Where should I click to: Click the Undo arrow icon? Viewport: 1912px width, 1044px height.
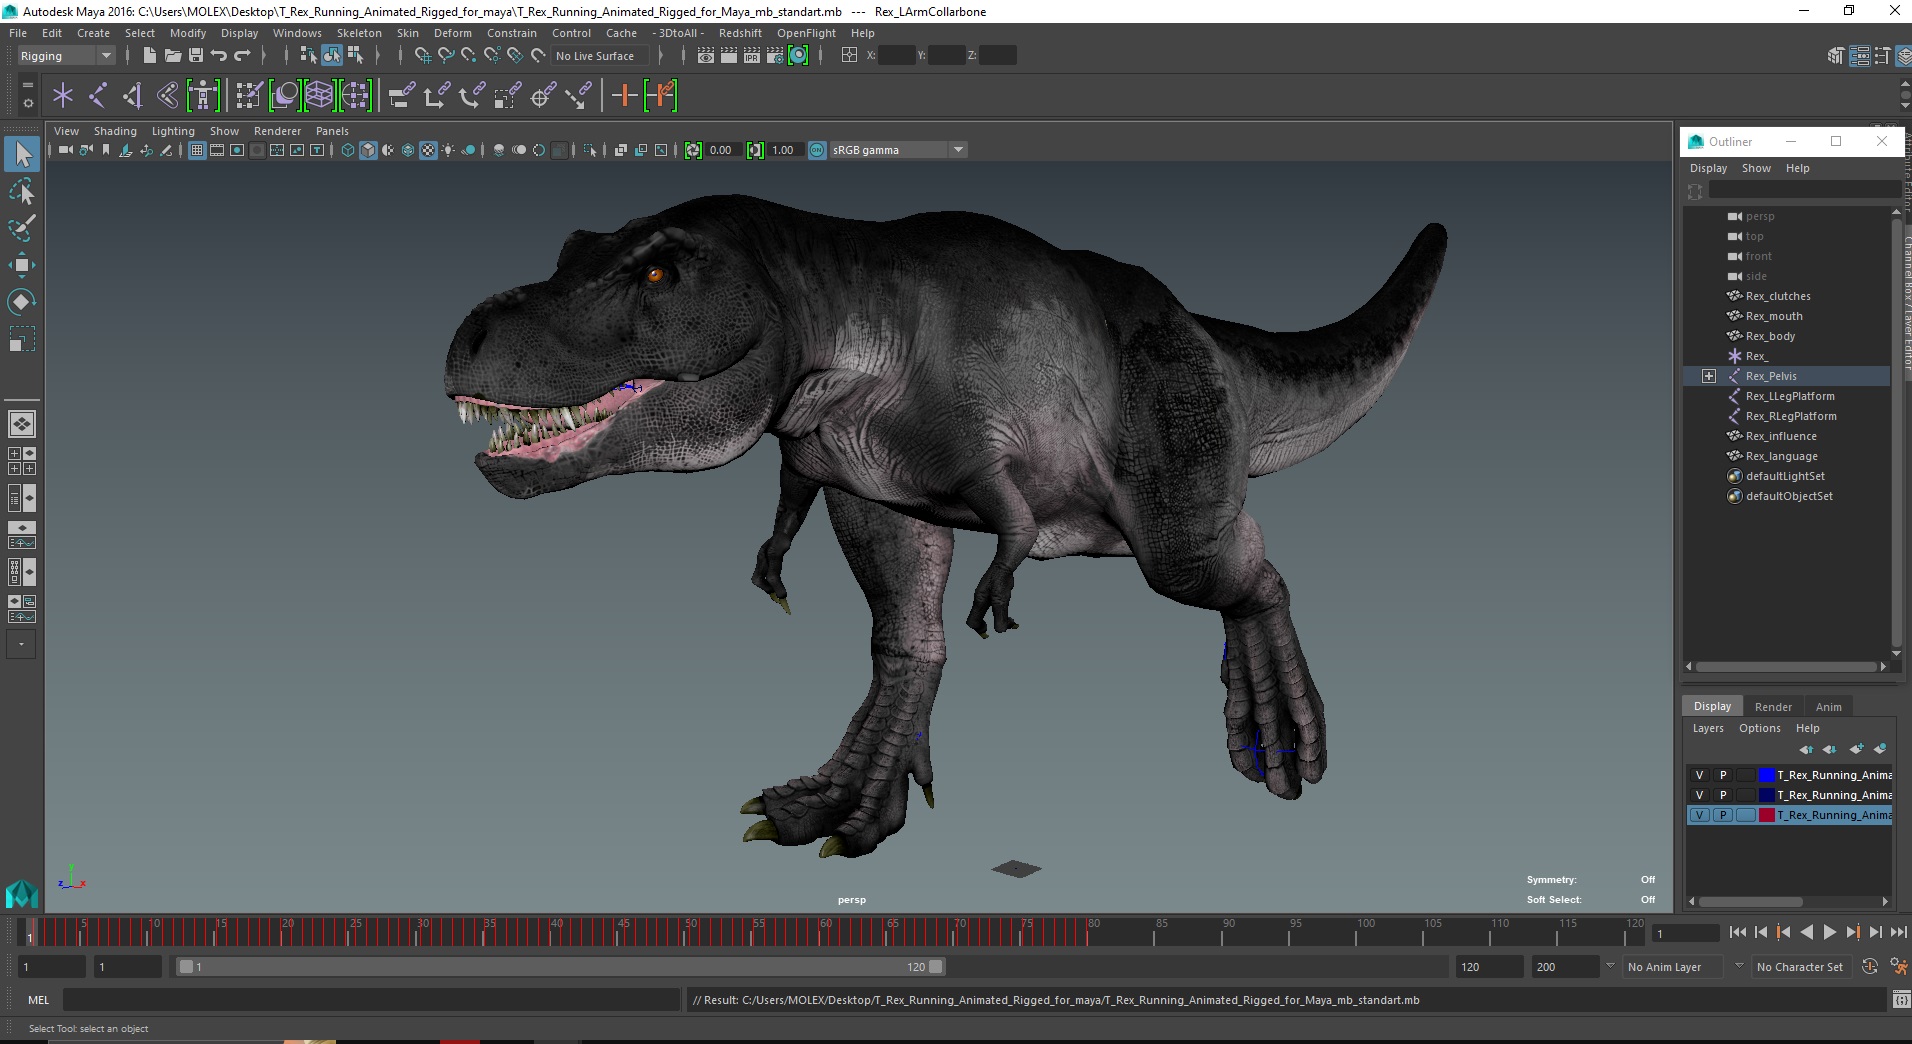click(x=218, y=56)
